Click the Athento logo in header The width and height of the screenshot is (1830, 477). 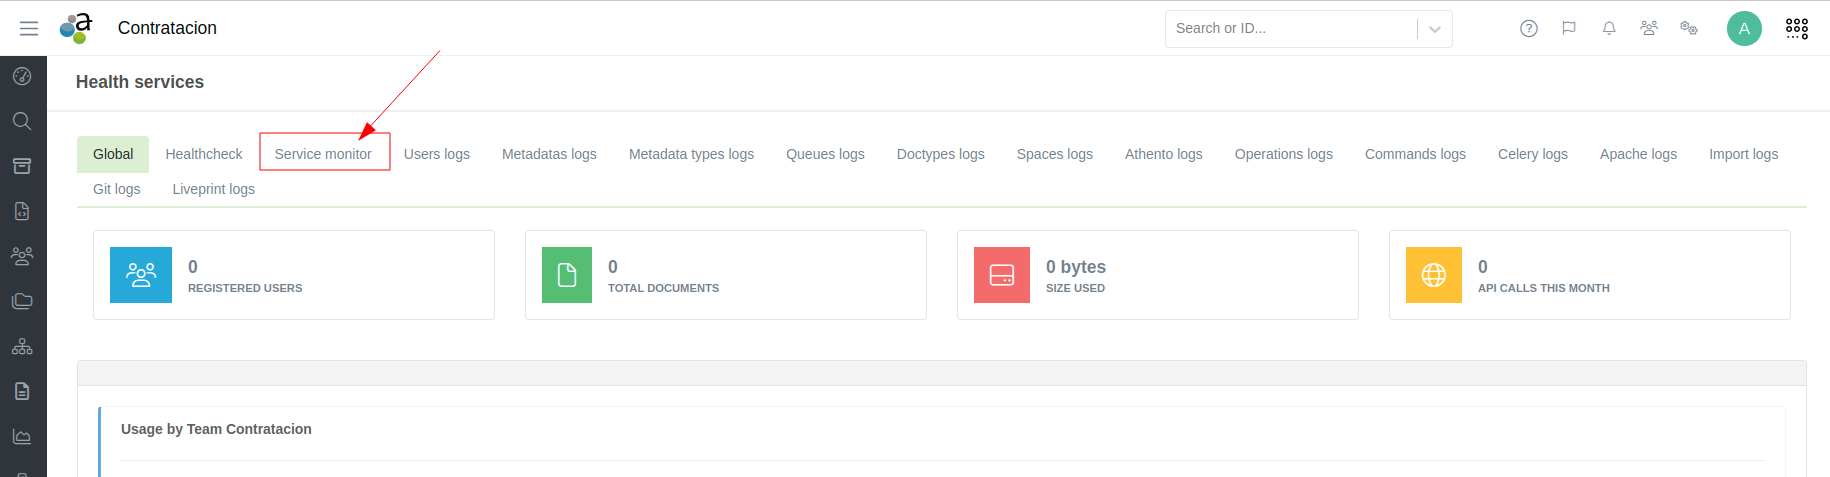(76, 28)
